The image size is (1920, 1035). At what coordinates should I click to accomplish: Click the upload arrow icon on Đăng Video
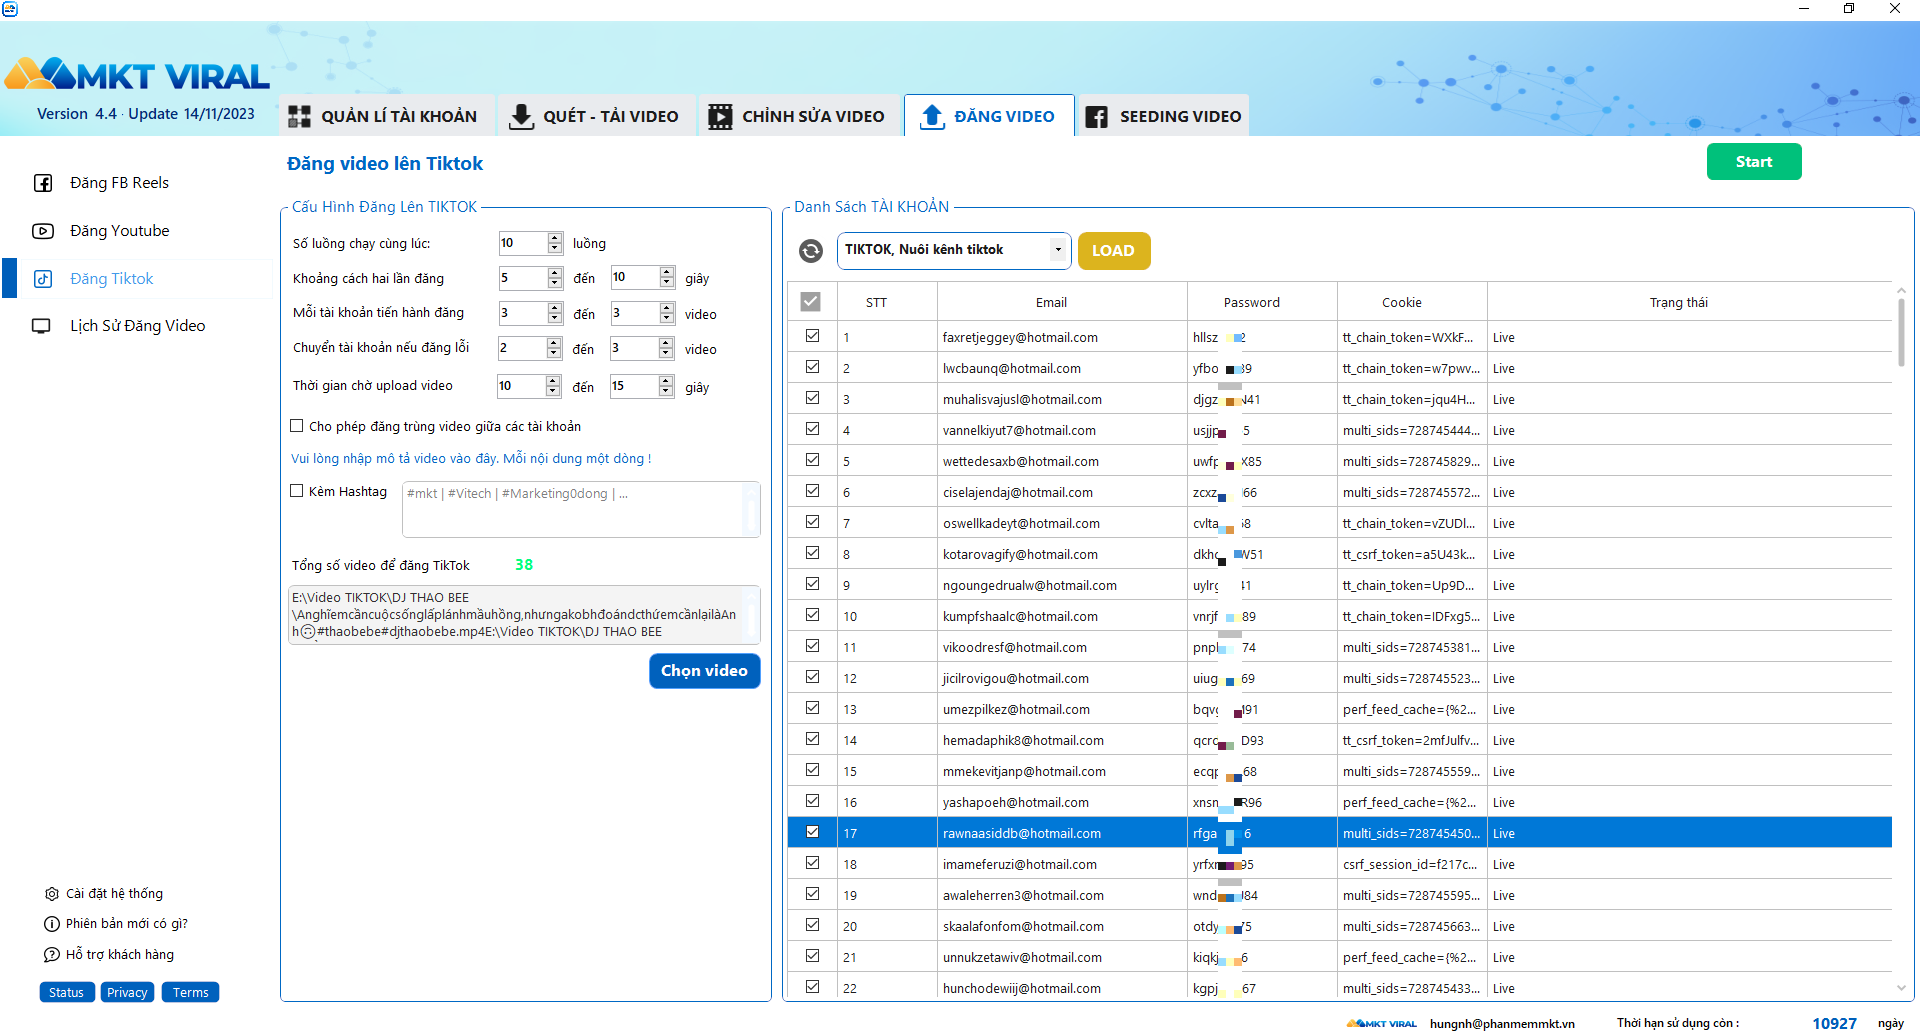click(x=932, y=116)
